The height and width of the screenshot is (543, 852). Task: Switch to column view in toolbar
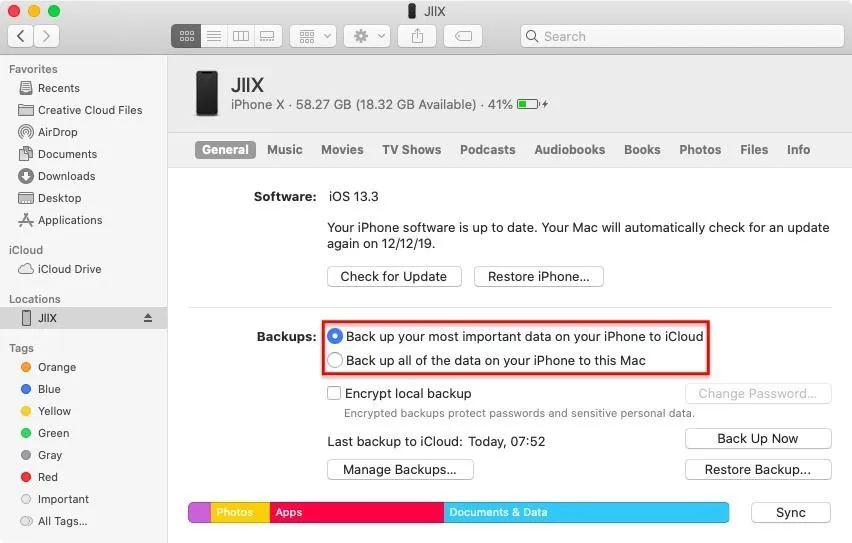pos(240,36)
